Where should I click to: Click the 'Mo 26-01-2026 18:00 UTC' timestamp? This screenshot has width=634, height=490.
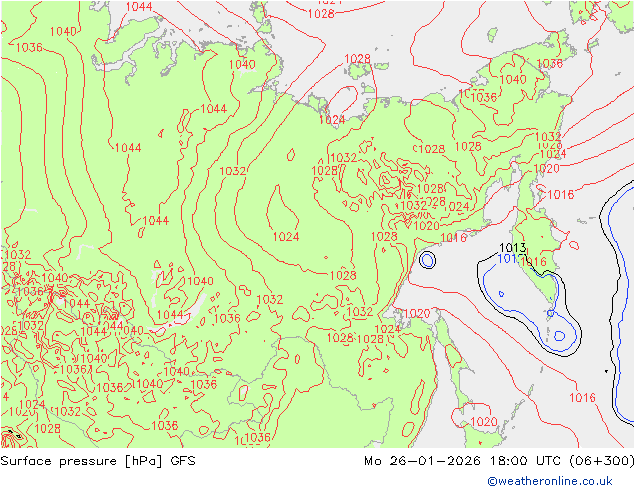coord(461,461)
